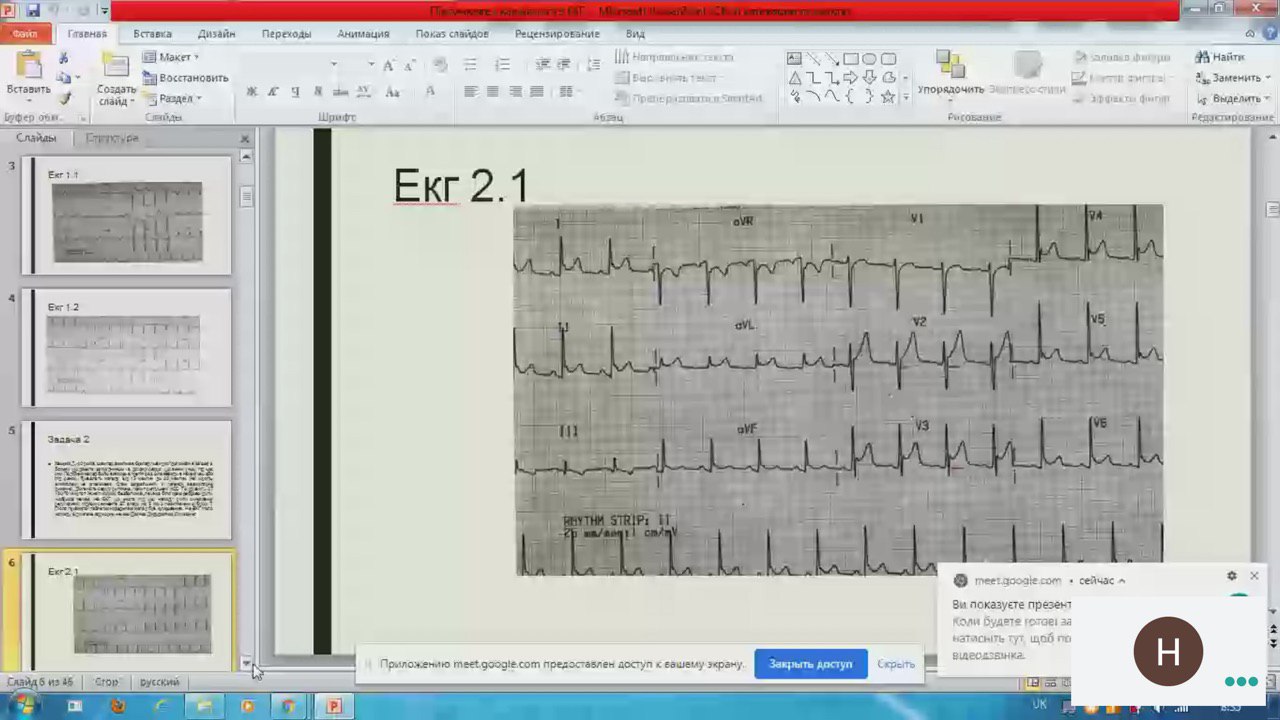Click the Align text right icon
1280x720 pixels.
click(515, 92)
